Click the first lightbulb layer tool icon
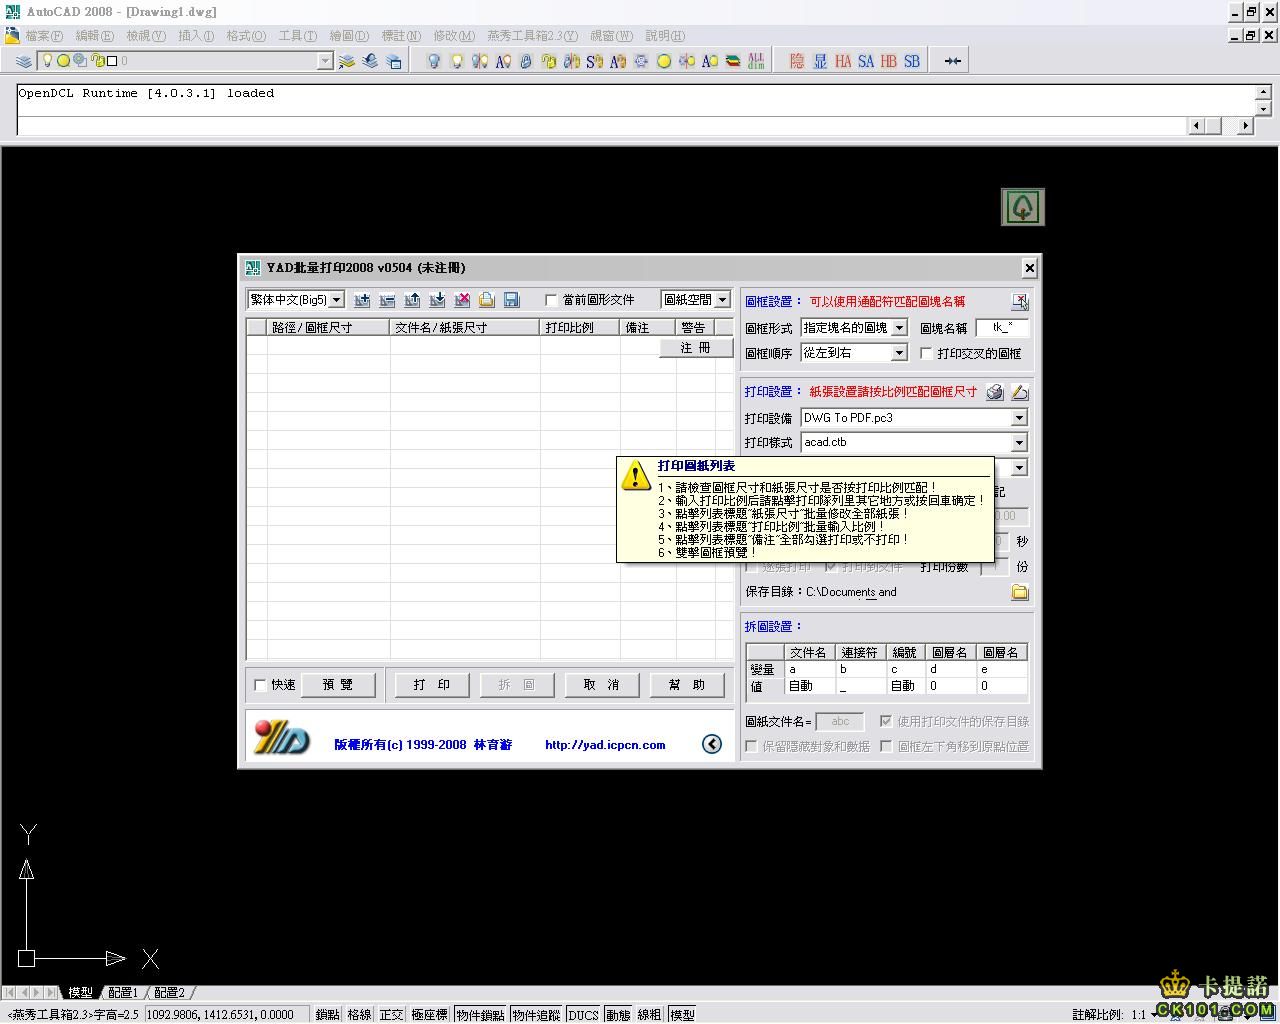Viewport: 1280px width, 1024px height. point(434,61)
